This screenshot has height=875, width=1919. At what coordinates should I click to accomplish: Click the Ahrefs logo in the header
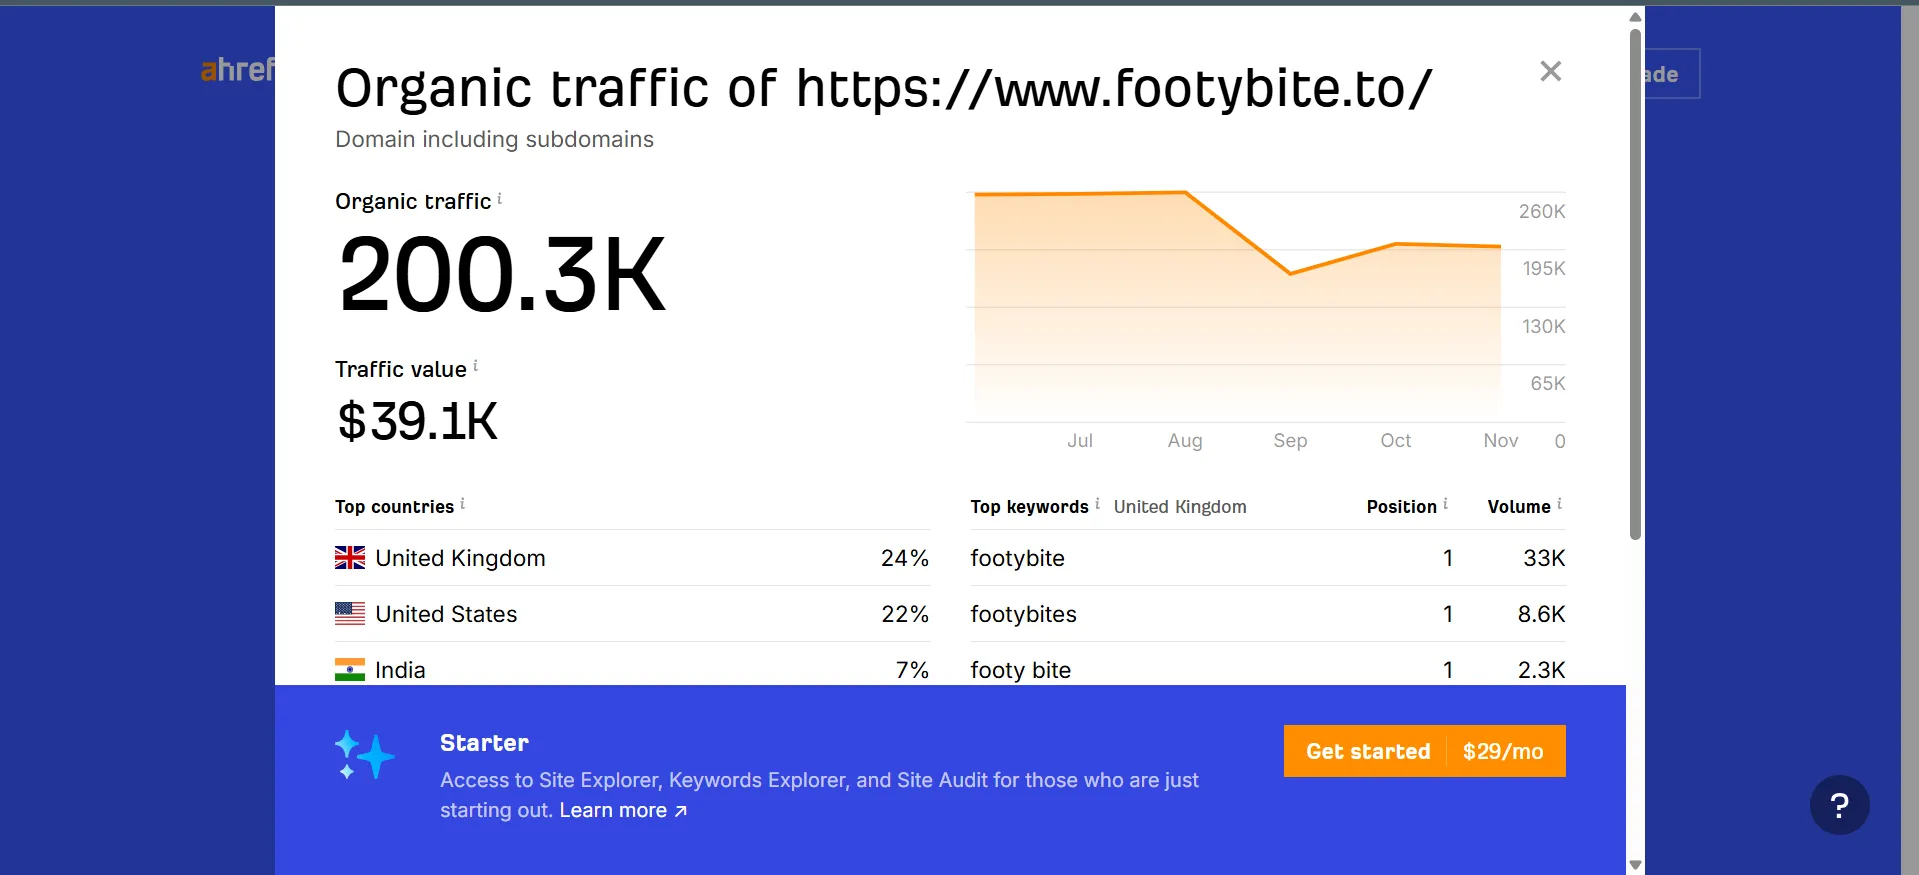click(237, 70)
